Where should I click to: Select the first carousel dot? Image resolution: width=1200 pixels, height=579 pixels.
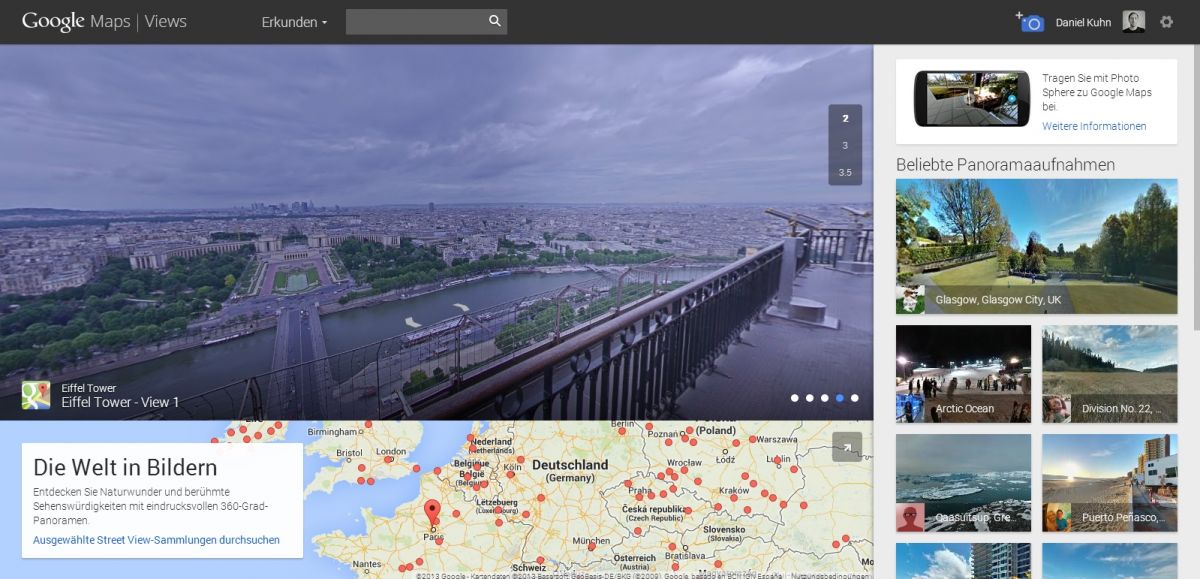click(795, 398)
